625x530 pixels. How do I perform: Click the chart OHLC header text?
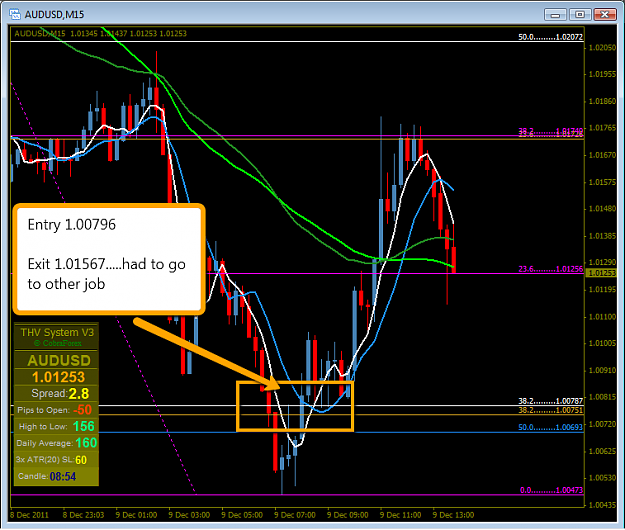click(100, 33)
